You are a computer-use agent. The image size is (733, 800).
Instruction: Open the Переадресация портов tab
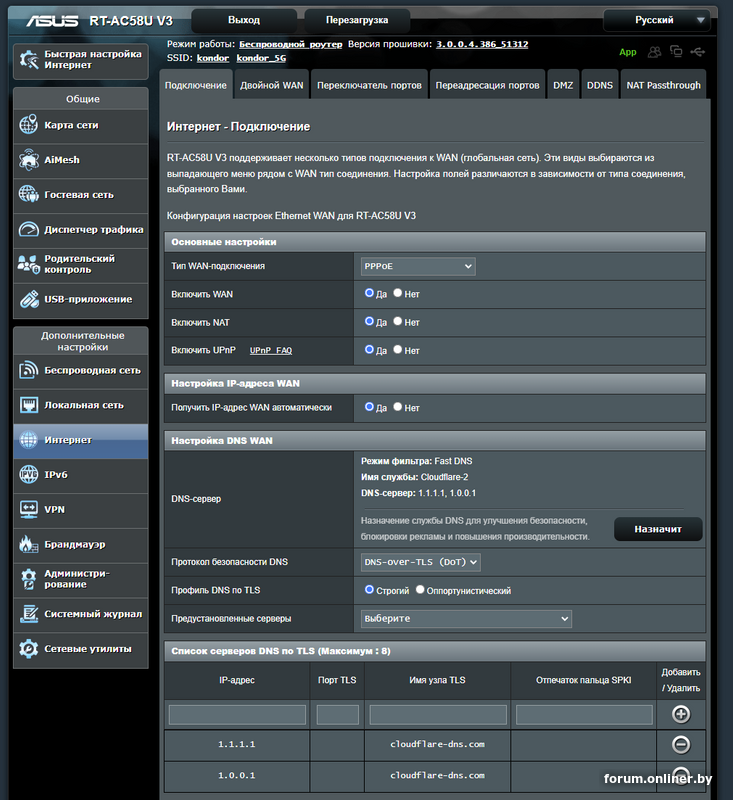pos(487,85)
